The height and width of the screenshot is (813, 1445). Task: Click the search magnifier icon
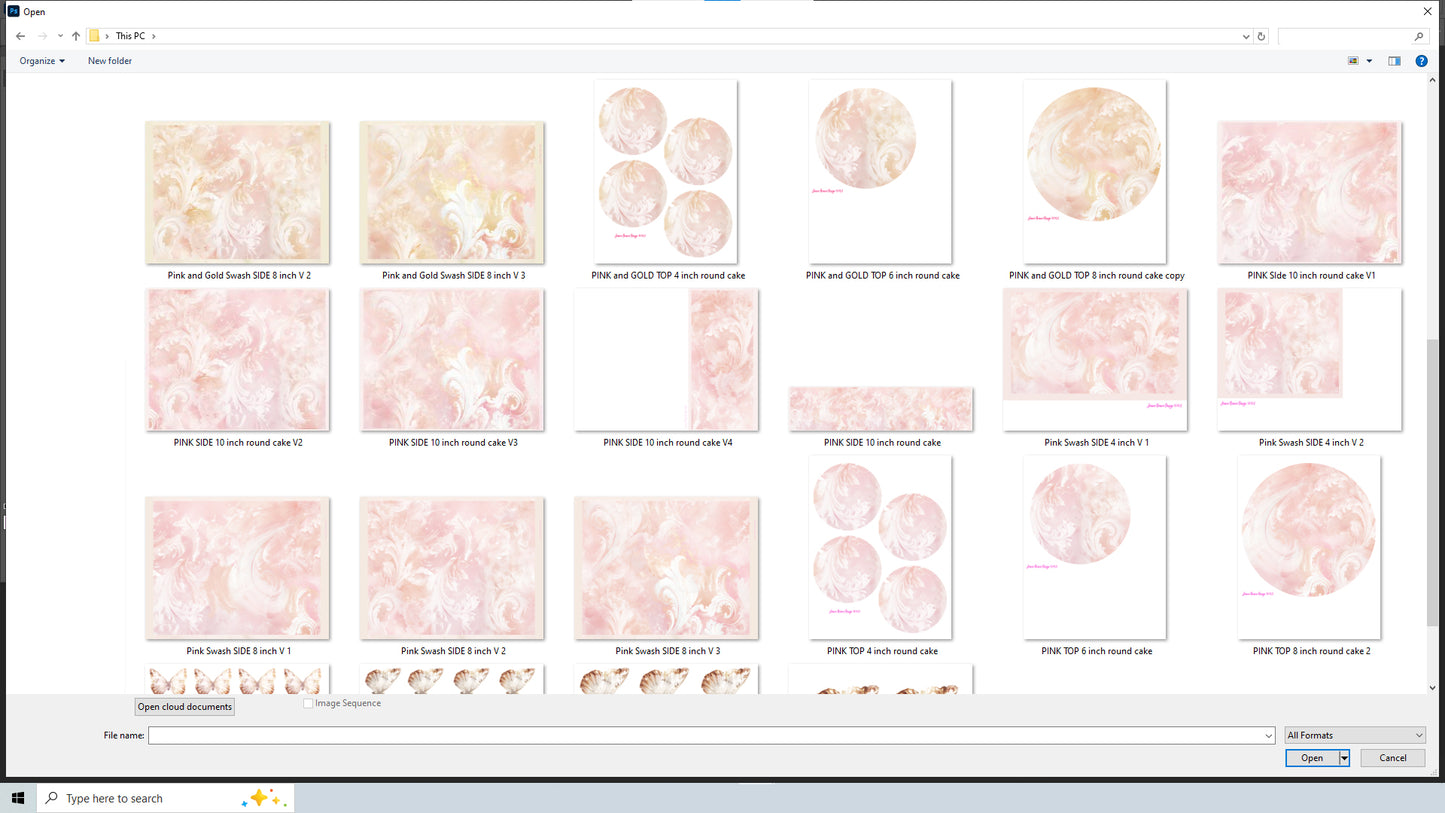pyautogui.click(x=1419, y=36)
